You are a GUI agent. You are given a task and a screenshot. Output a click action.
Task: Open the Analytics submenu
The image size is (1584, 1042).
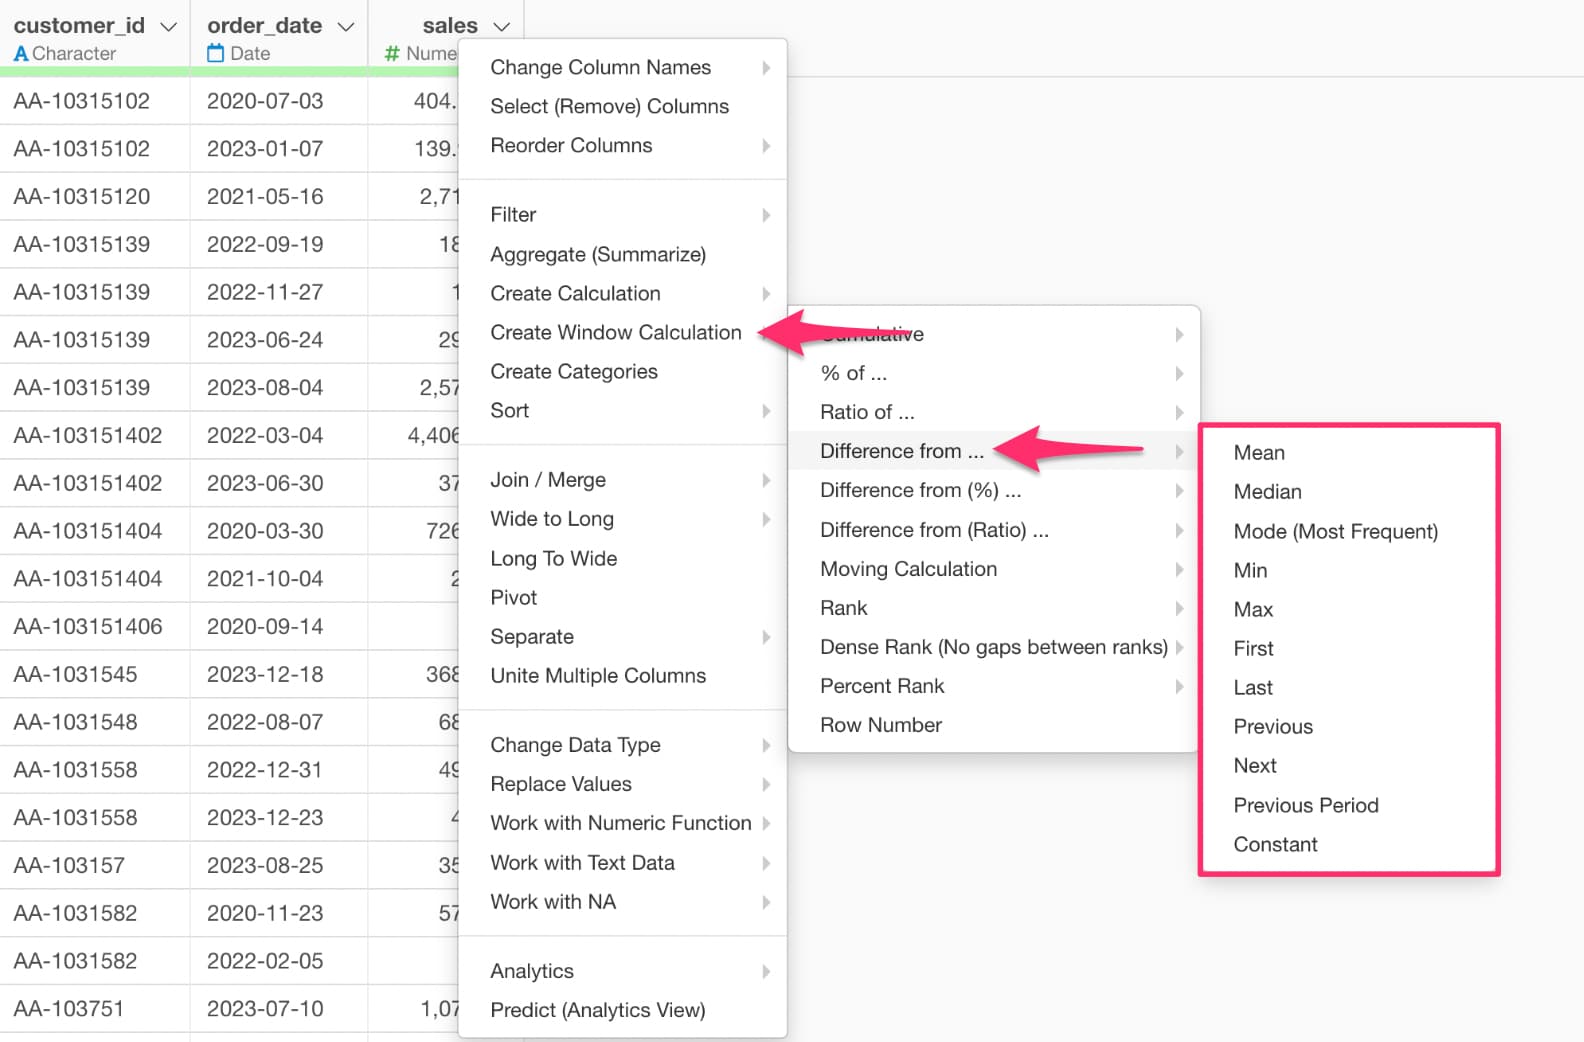[x=622, y=971]
